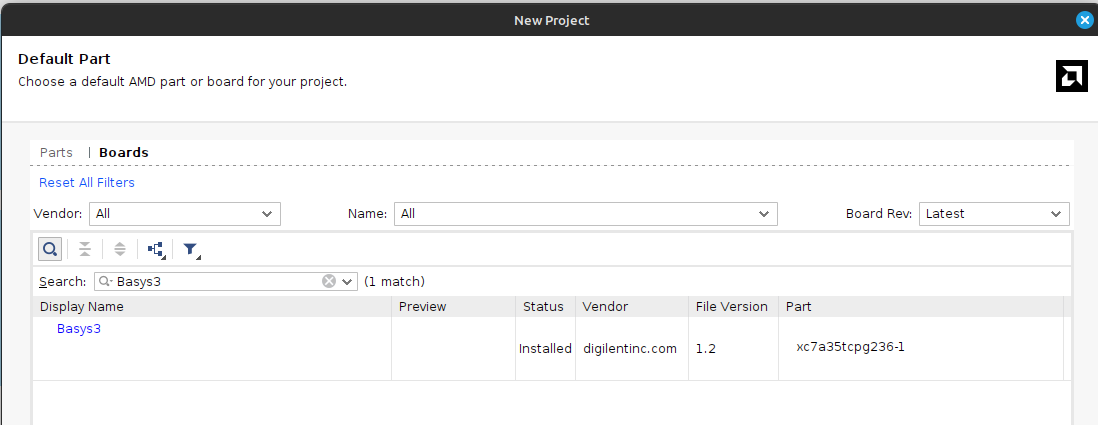The width and height of the screenshot is (1098, 425).
Task: Select the Basys3 board entry
Action: [79, 328]
